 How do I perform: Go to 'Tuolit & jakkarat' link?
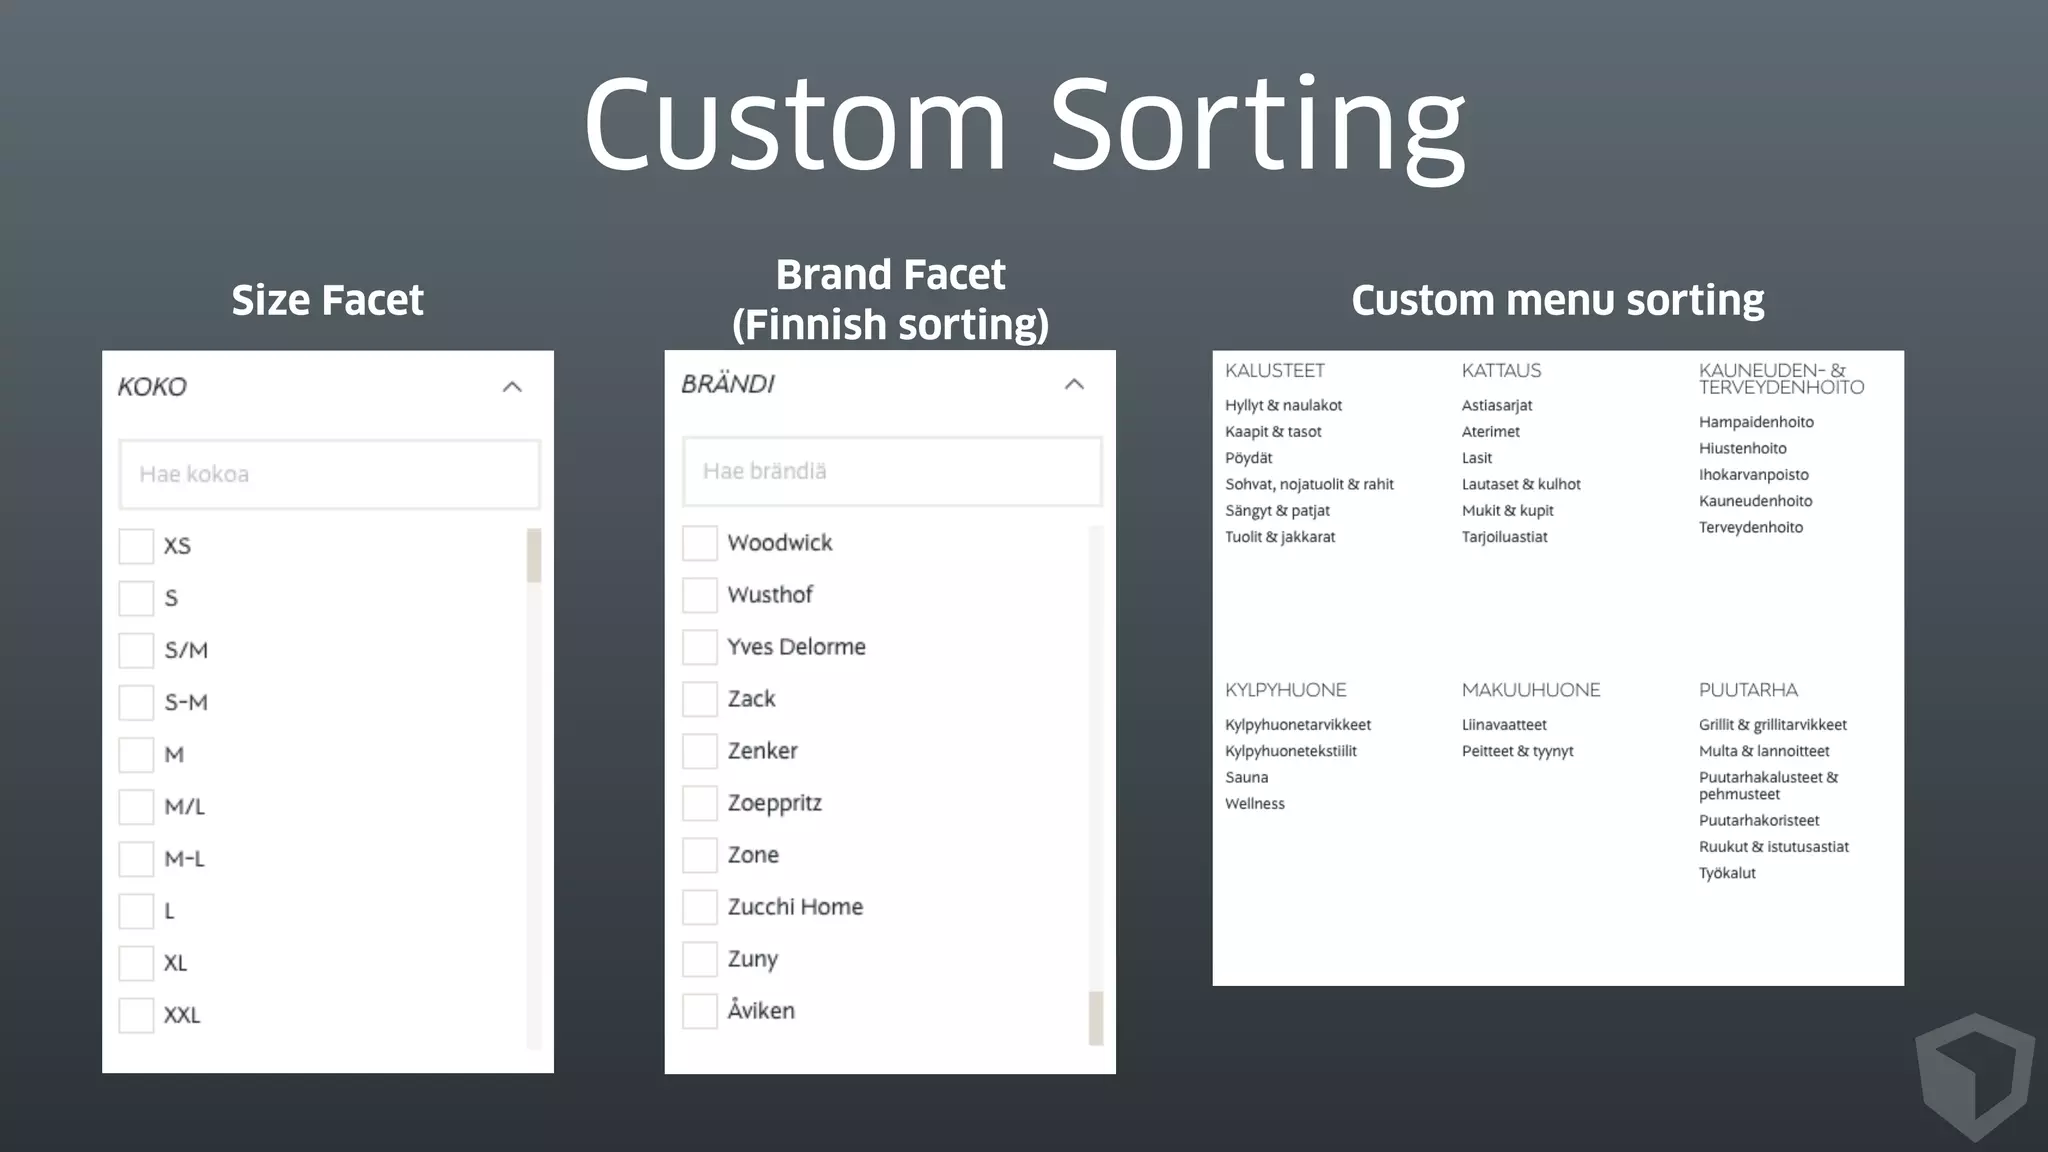[x=1280, y=537]
